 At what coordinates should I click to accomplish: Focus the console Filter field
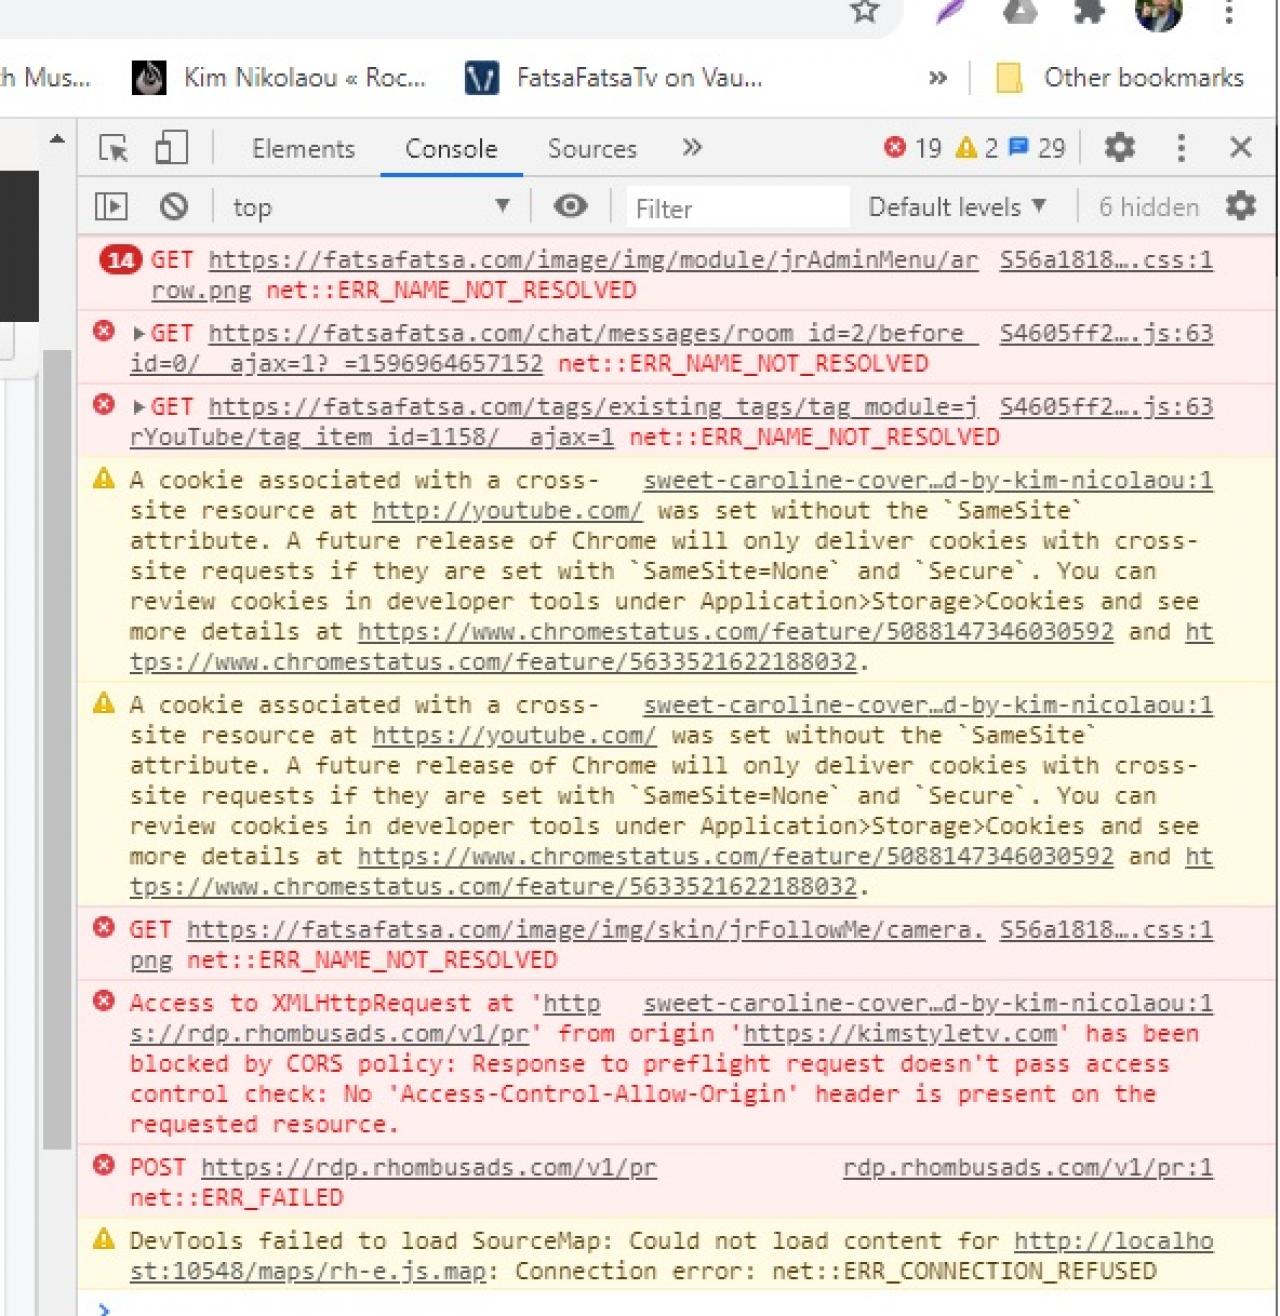(738, 208)
